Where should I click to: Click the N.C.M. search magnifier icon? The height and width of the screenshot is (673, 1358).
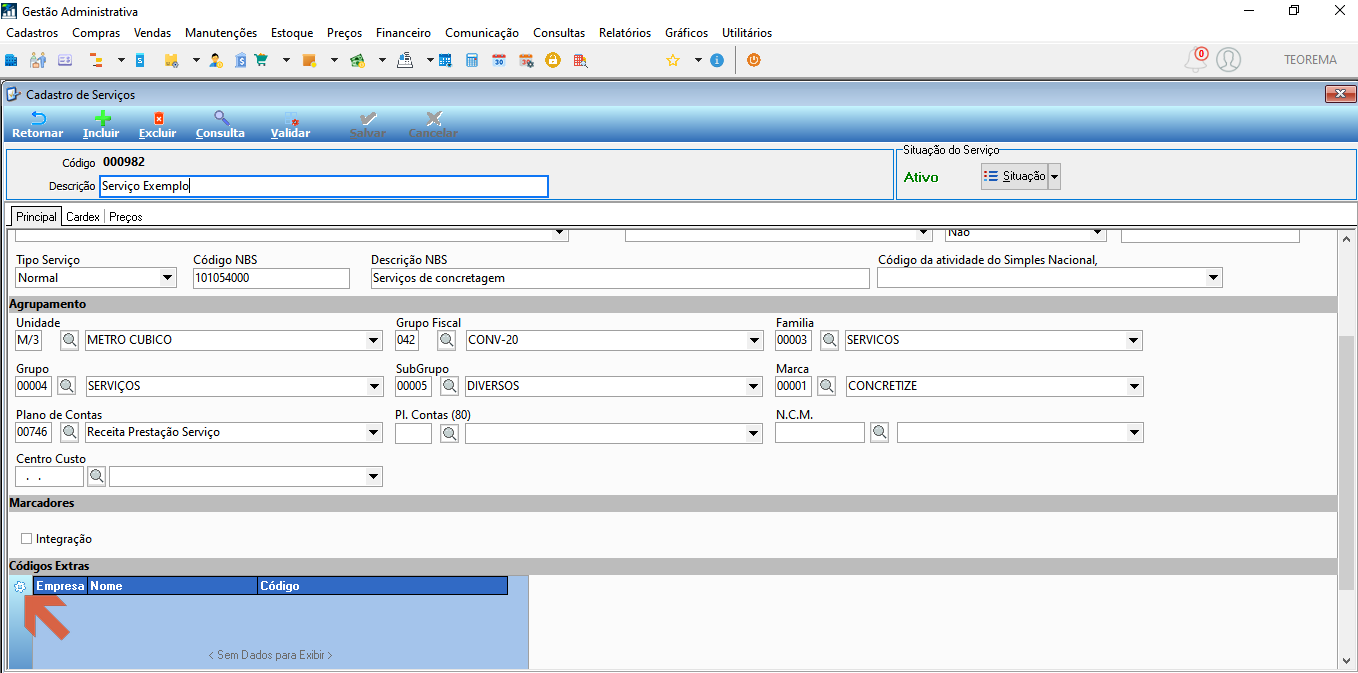tap(879, 432)
